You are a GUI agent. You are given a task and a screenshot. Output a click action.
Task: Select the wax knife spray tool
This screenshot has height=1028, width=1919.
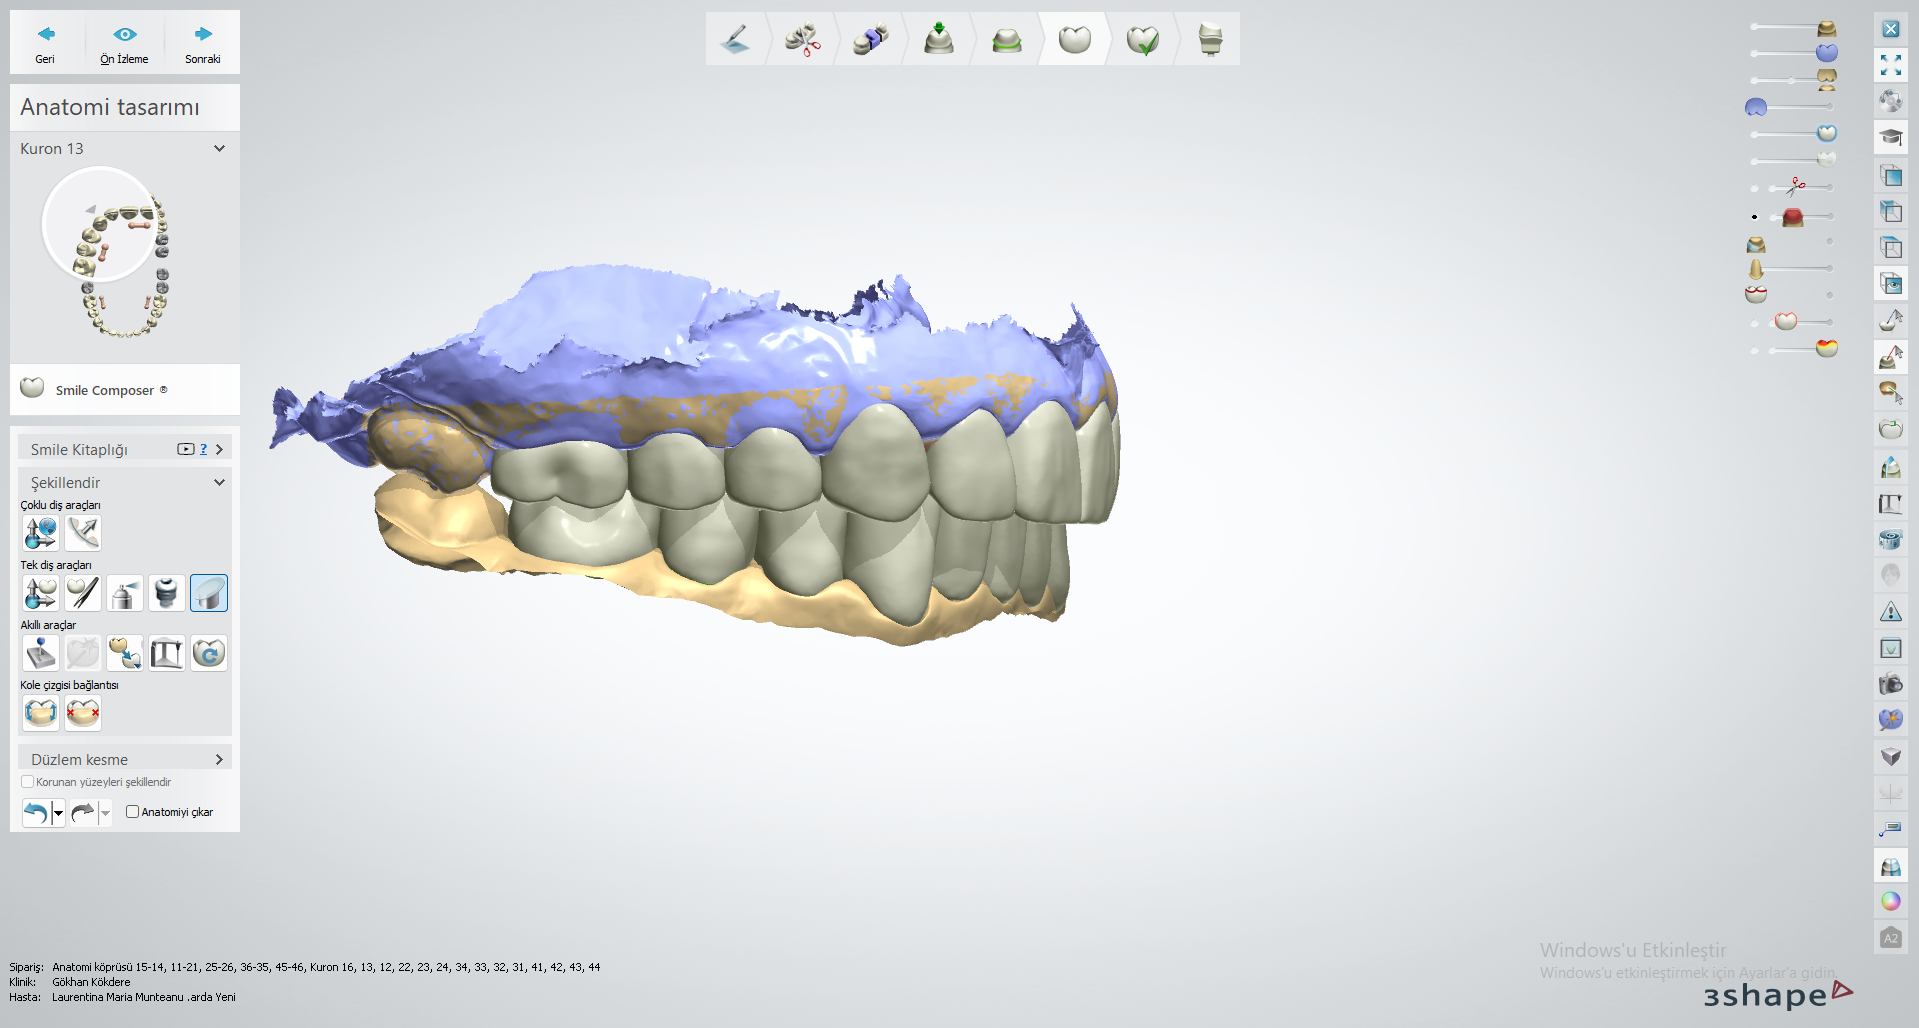(125, 593)
